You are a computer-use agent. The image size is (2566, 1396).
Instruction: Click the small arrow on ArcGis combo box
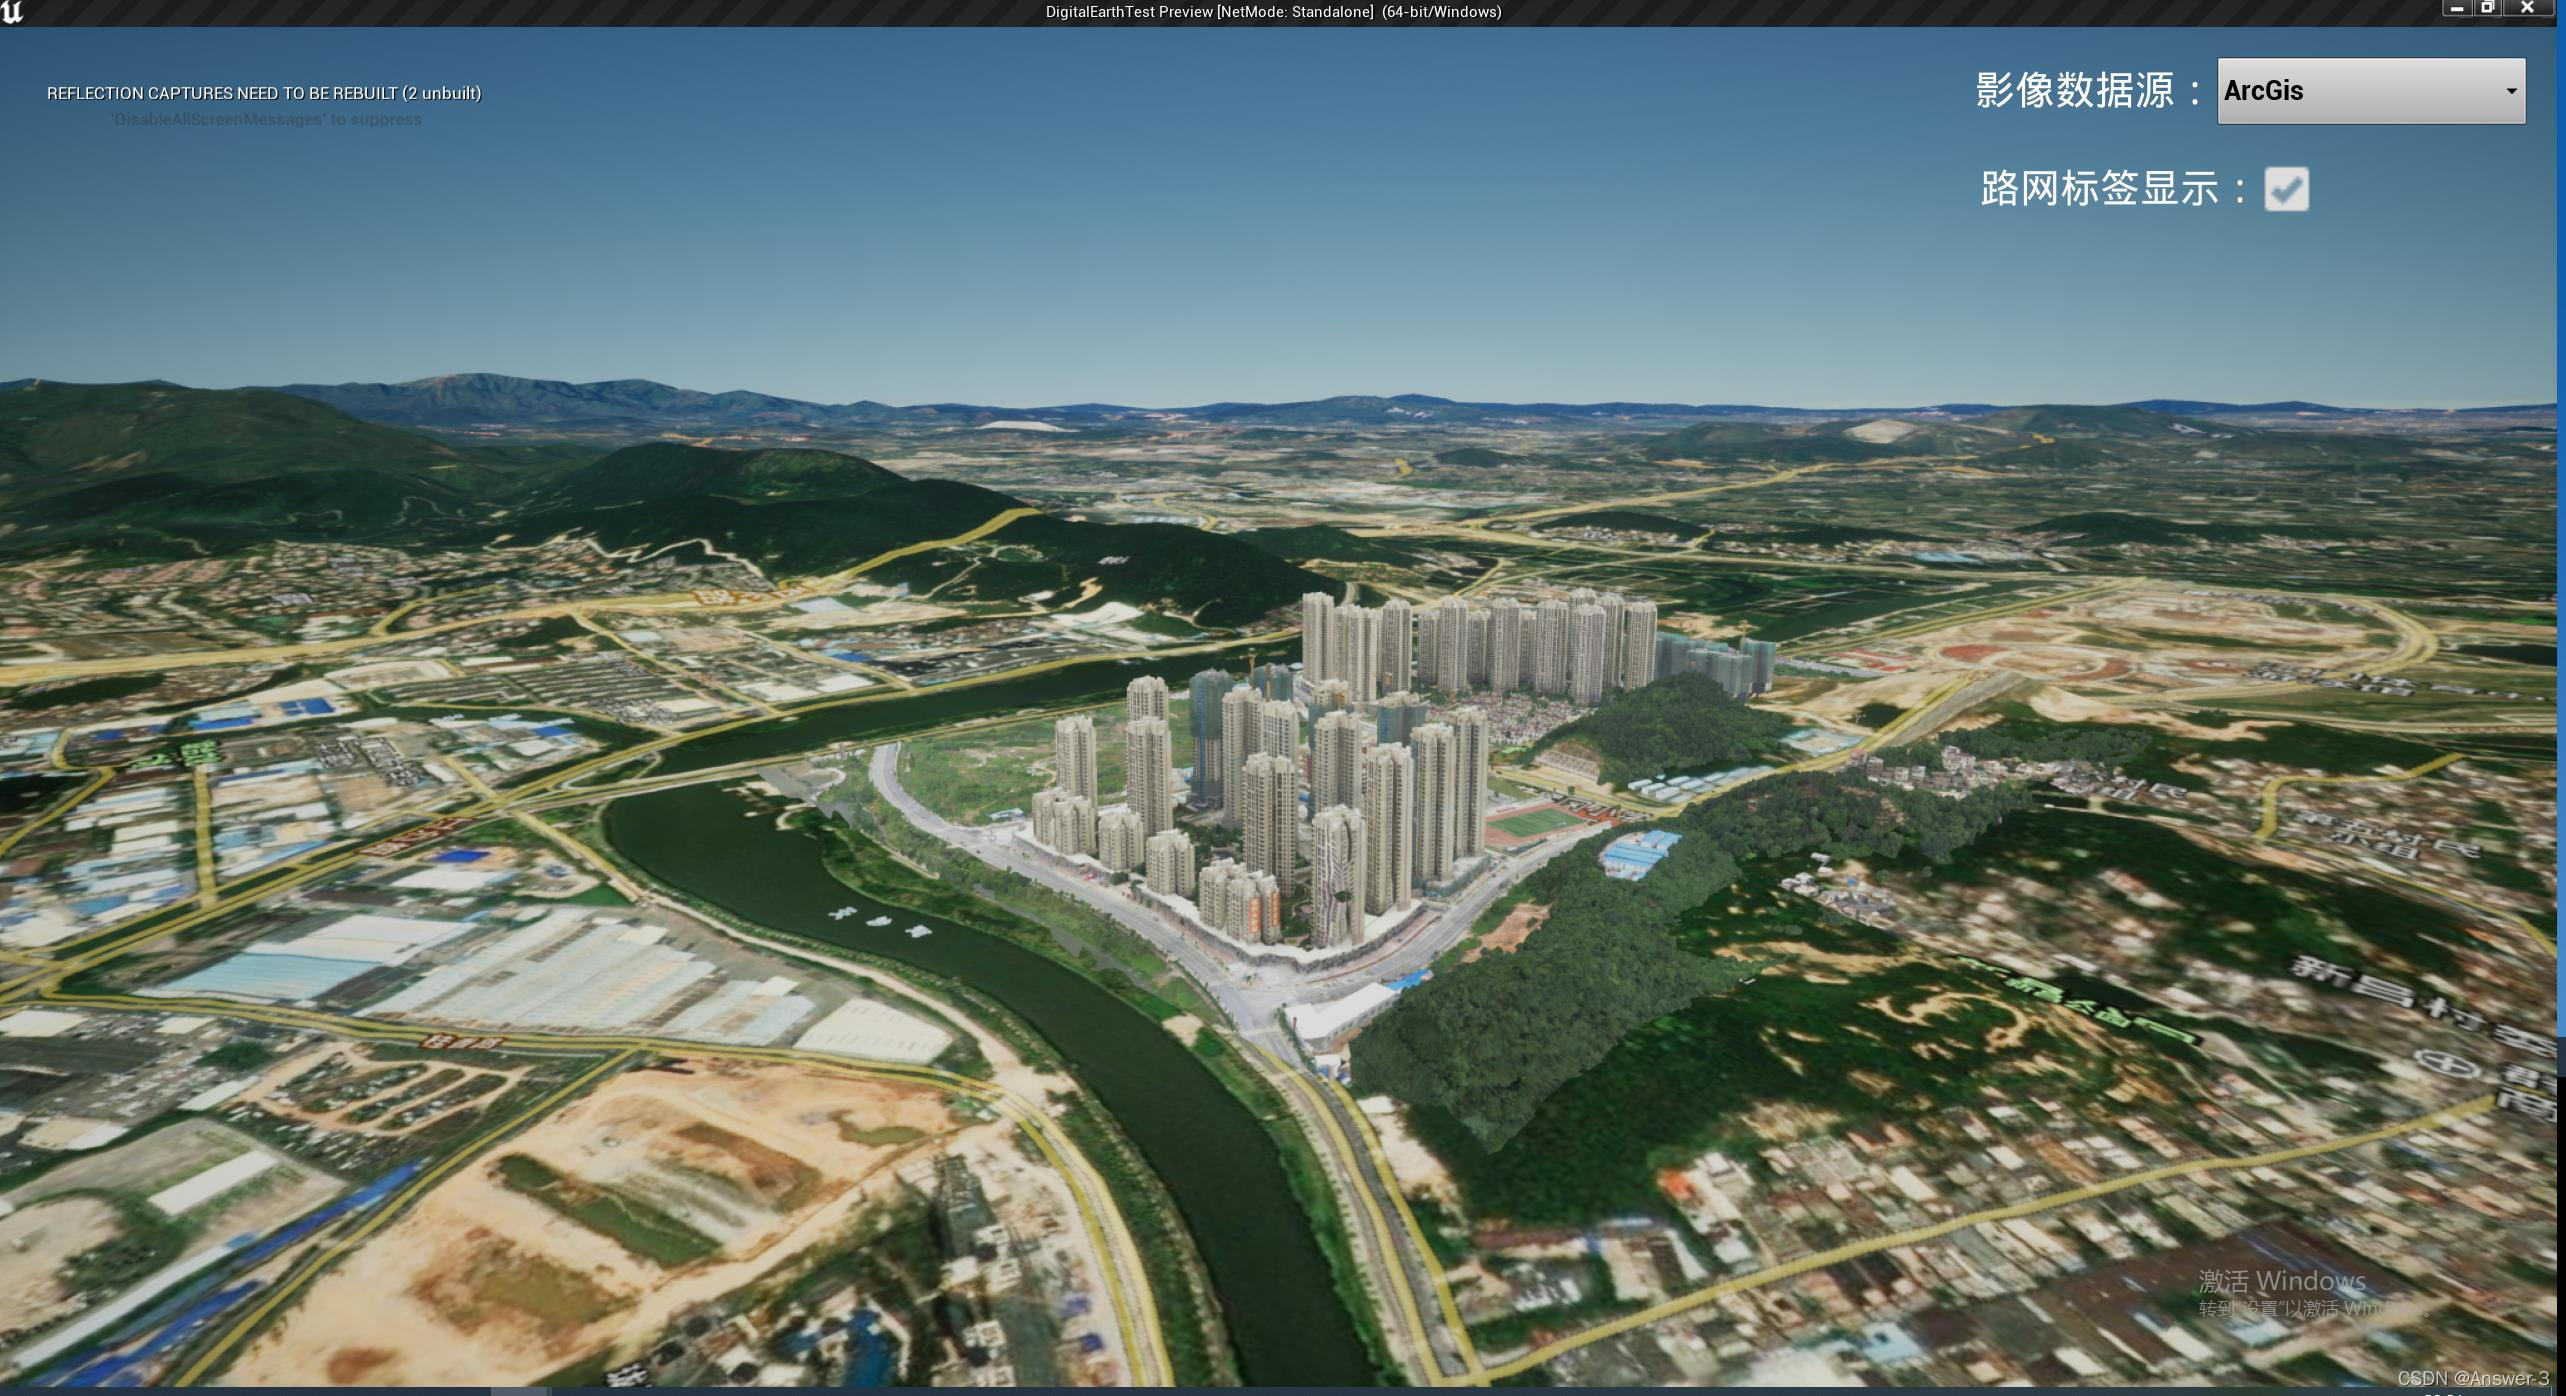click(2510, 91)
